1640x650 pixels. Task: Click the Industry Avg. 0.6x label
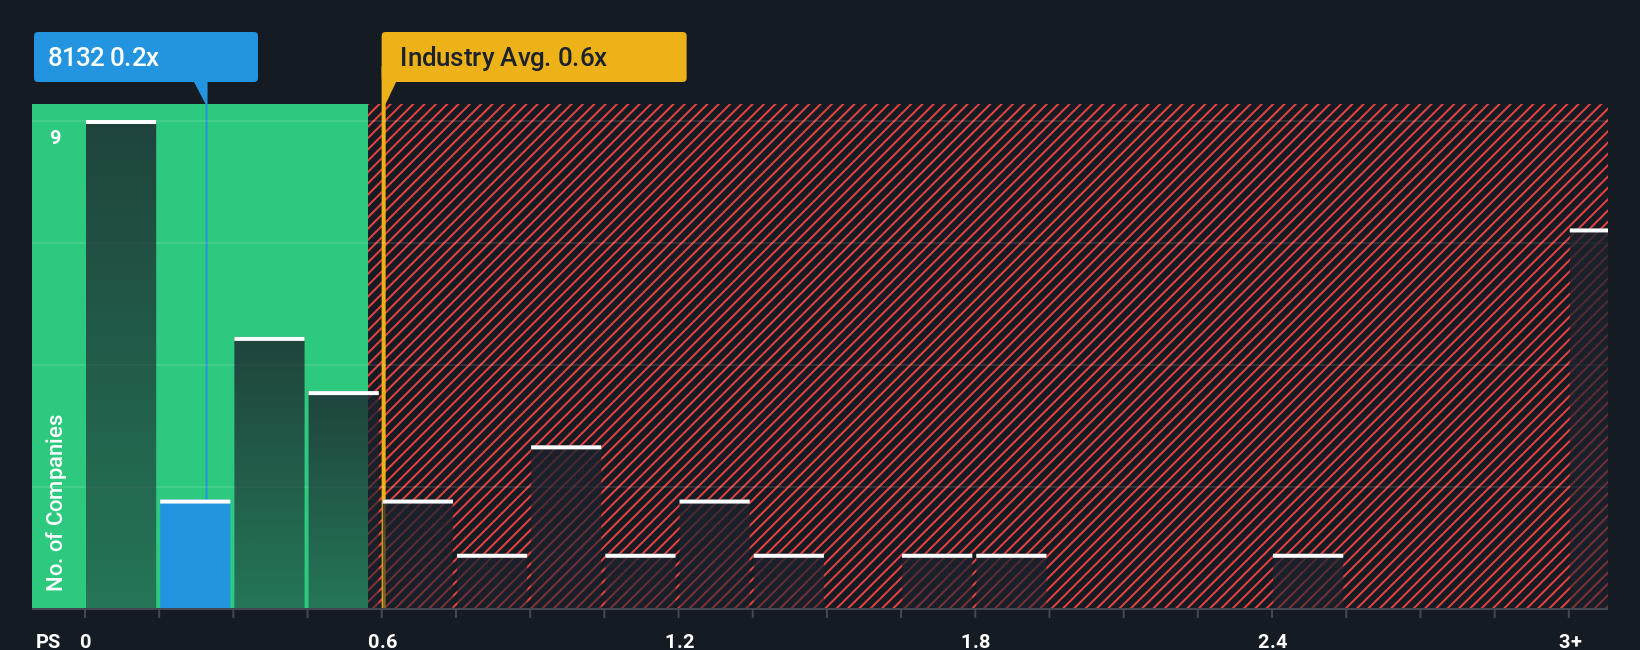coord(534,57)
